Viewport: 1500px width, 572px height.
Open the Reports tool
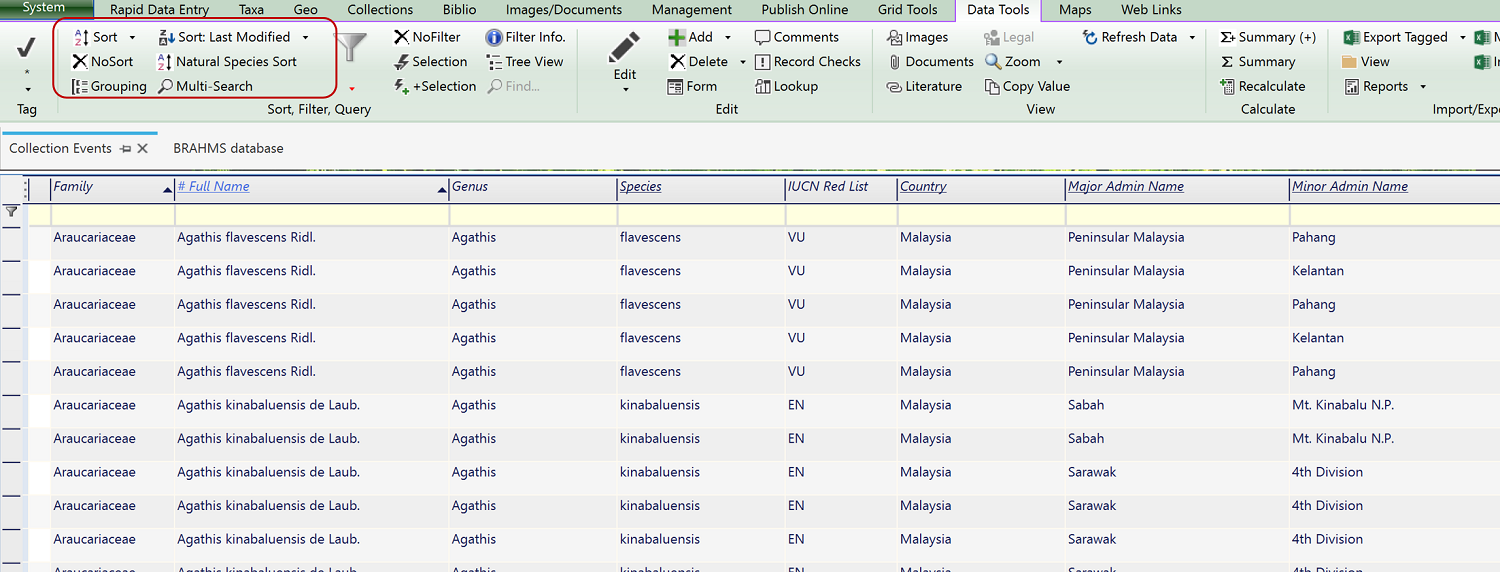click(1376, 86)
